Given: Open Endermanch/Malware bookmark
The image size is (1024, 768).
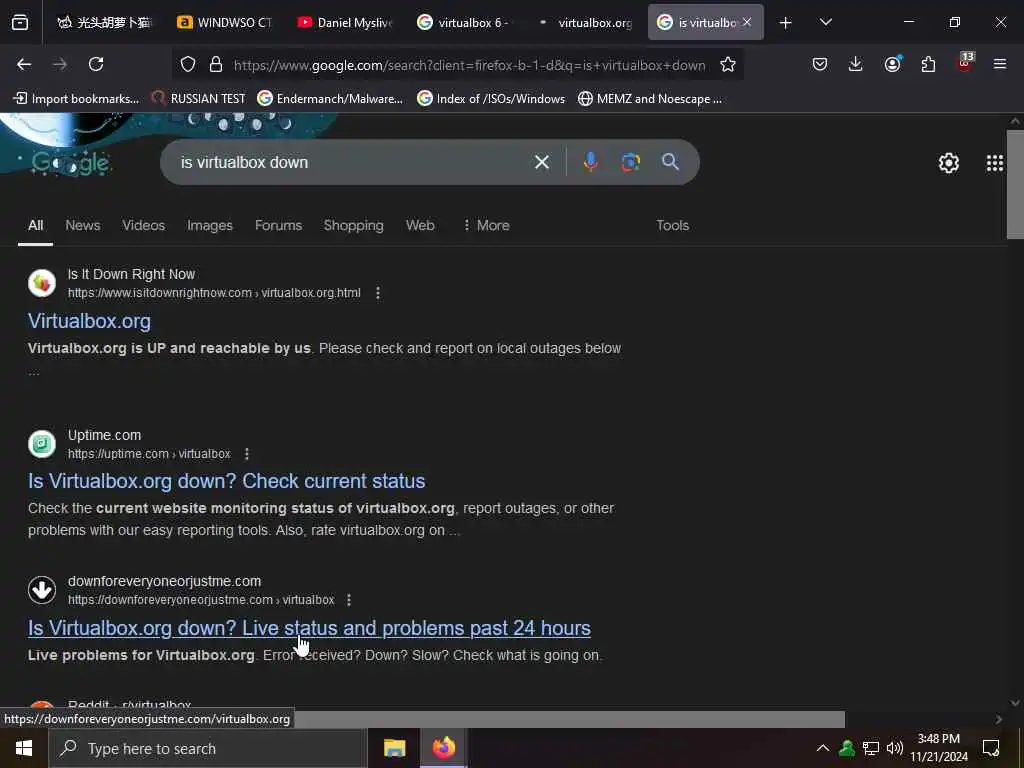Looking at the screenshot, I should 330,99.
